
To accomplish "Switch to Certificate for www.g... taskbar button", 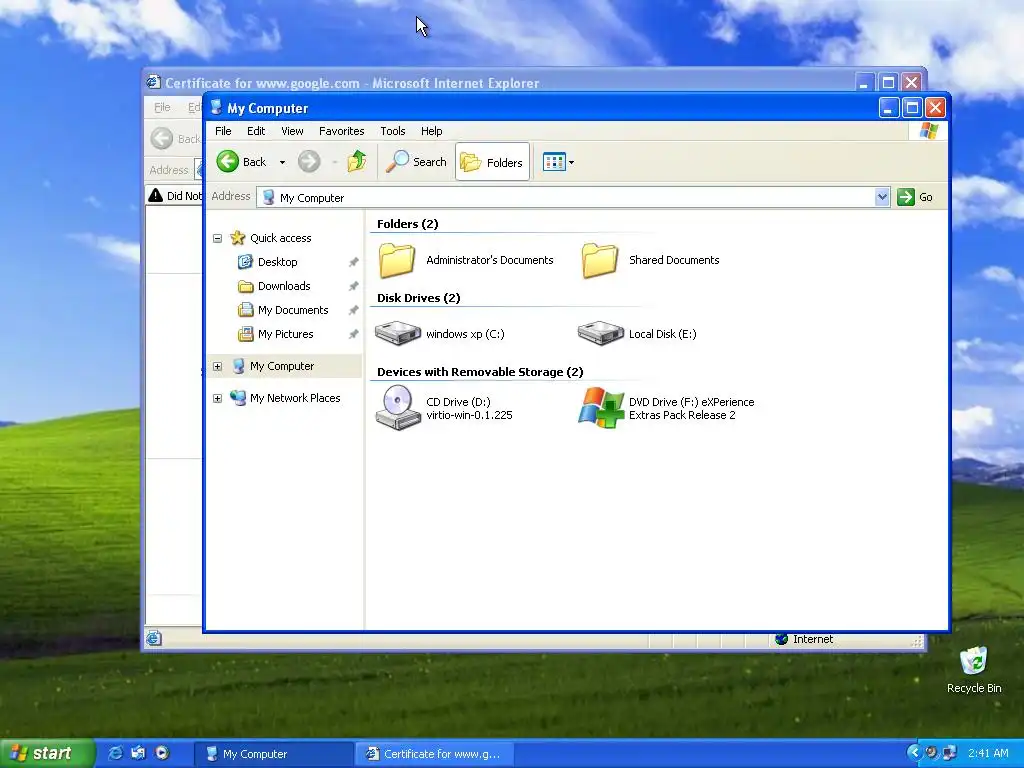I will tap(435, 754).
